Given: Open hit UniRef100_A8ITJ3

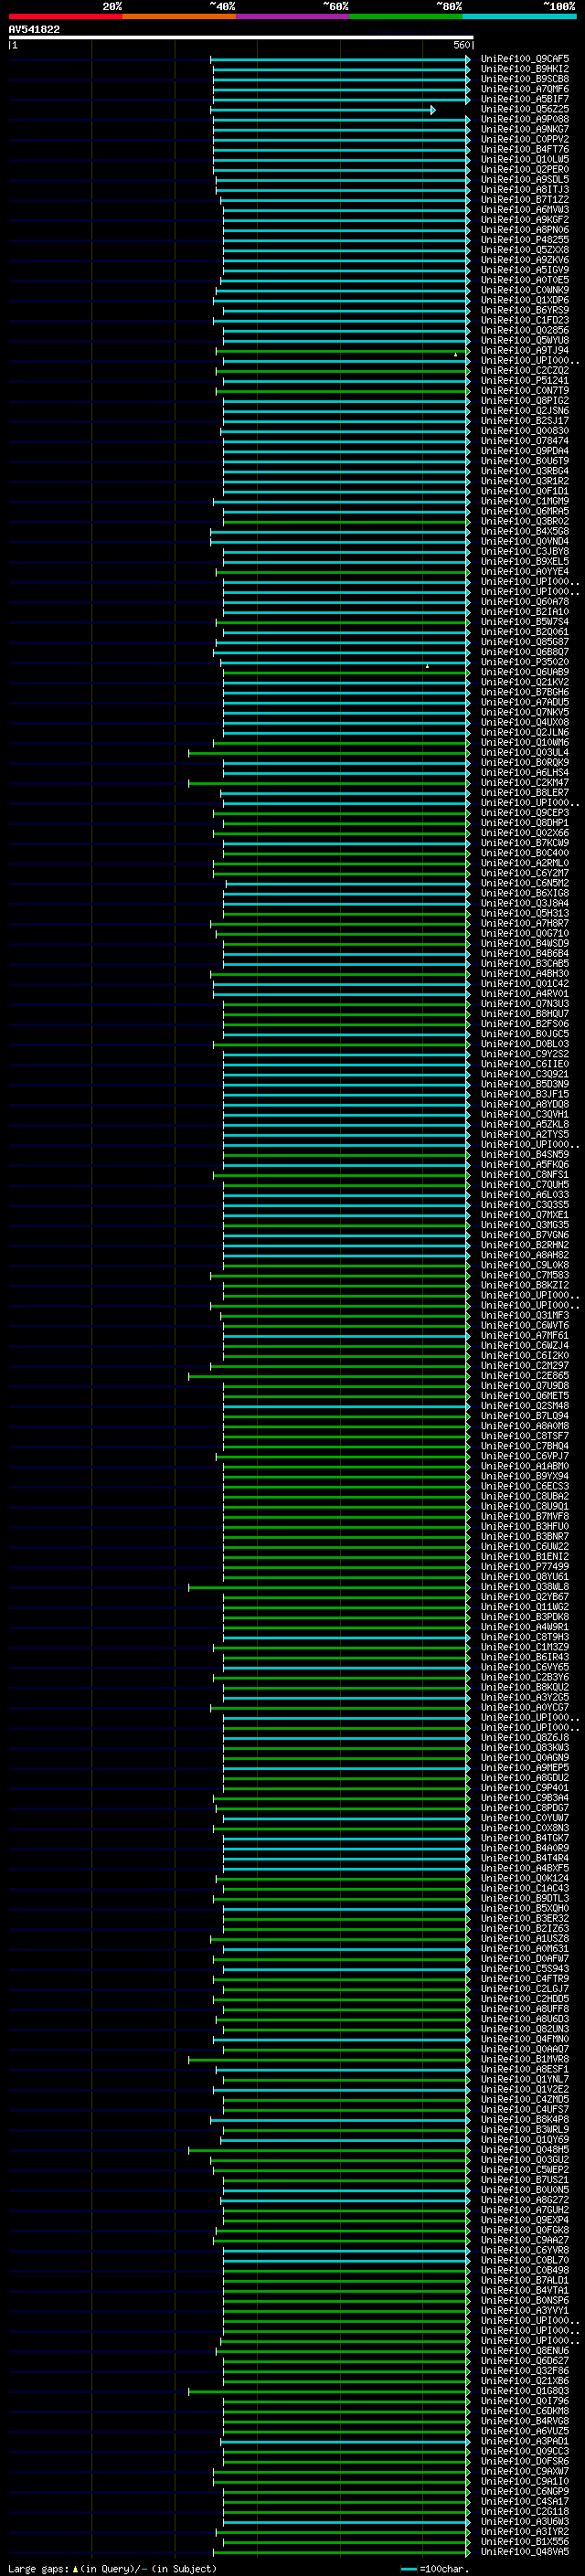Looking at the screenshot, I should coord(525,189).
